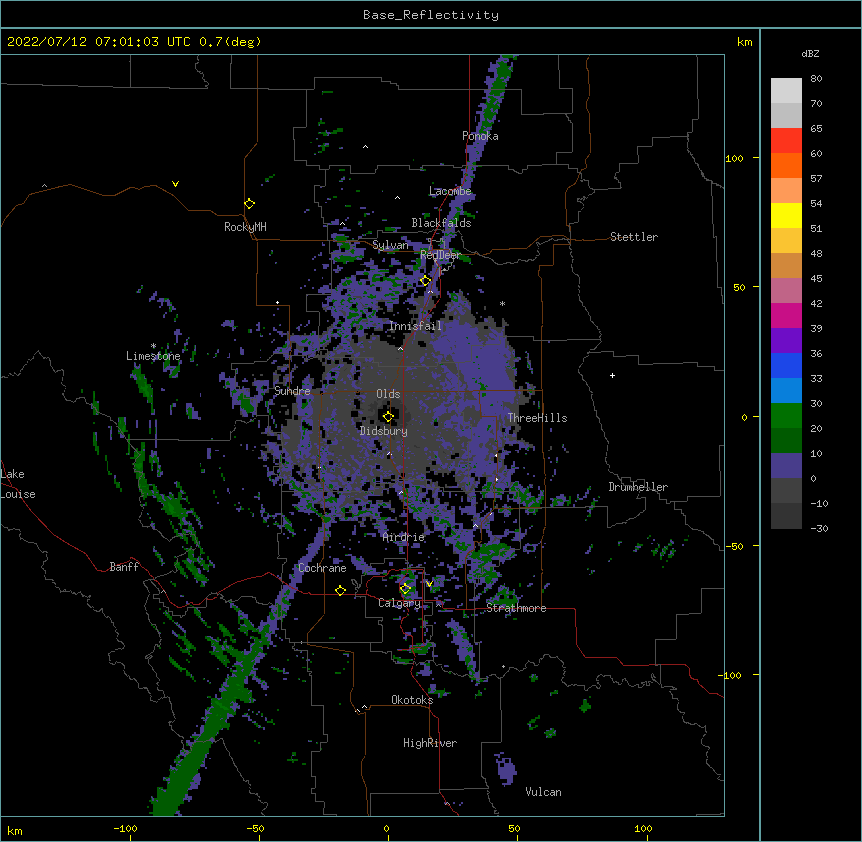Click the horizontal axis -100 km tick label
The image size is (862, 842).
click(x=125, y=828)
